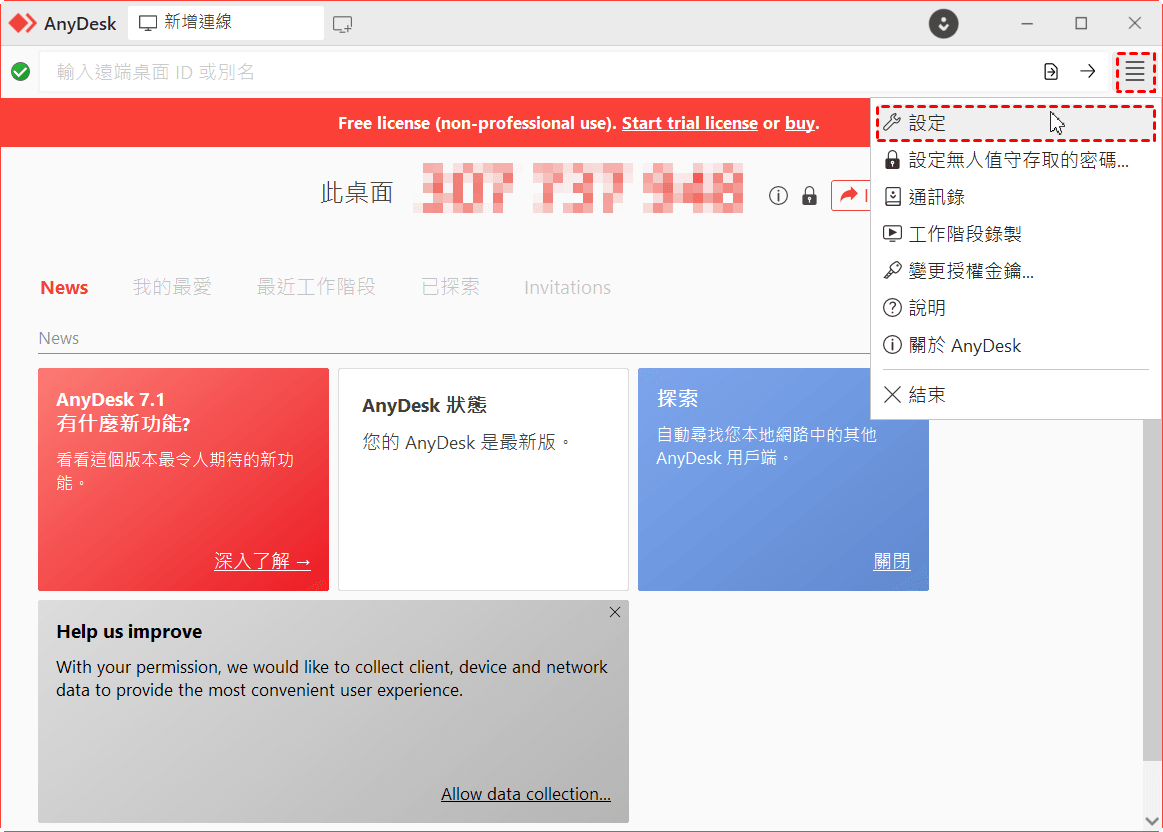The width and height of the screenshot is (1163, 832).
Task: Click the hamburger main menu icon
Action: click(x=1134, y=72)
